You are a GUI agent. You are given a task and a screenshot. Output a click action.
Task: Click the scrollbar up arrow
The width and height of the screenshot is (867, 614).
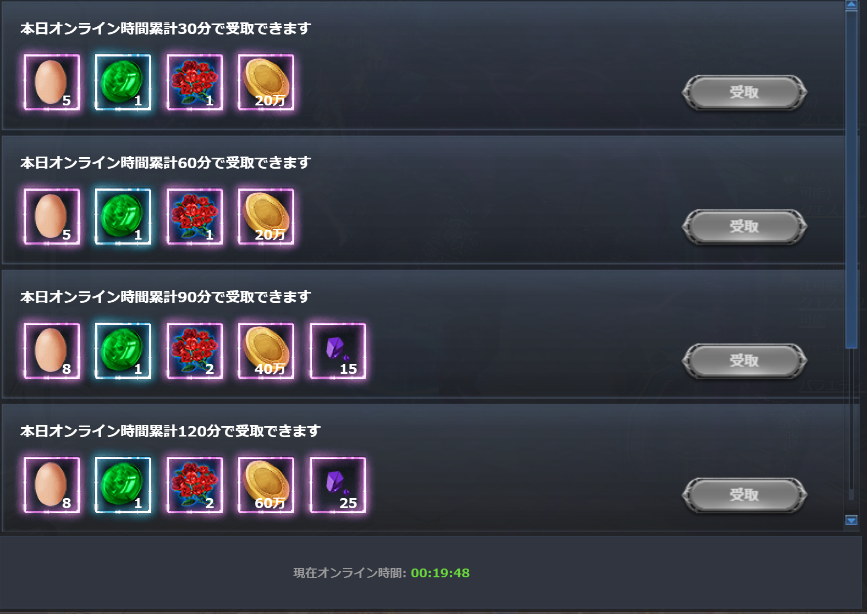tap(852, 5)
